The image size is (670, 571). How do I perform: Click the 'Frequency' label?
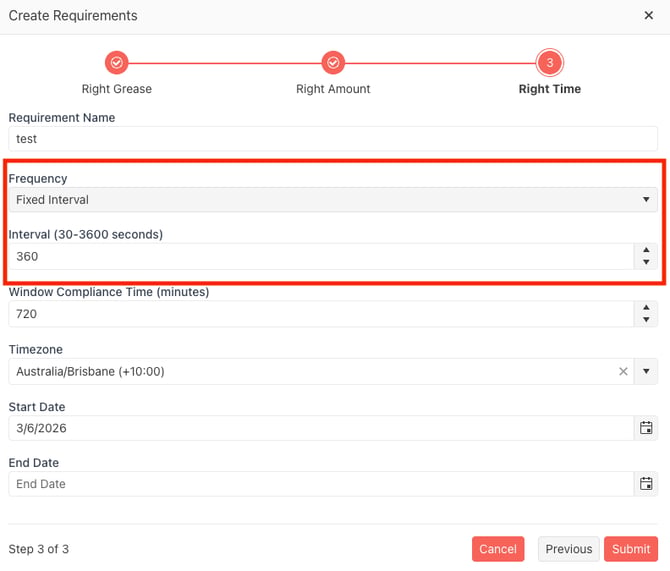pyautogui.click(x=38, y=178)
